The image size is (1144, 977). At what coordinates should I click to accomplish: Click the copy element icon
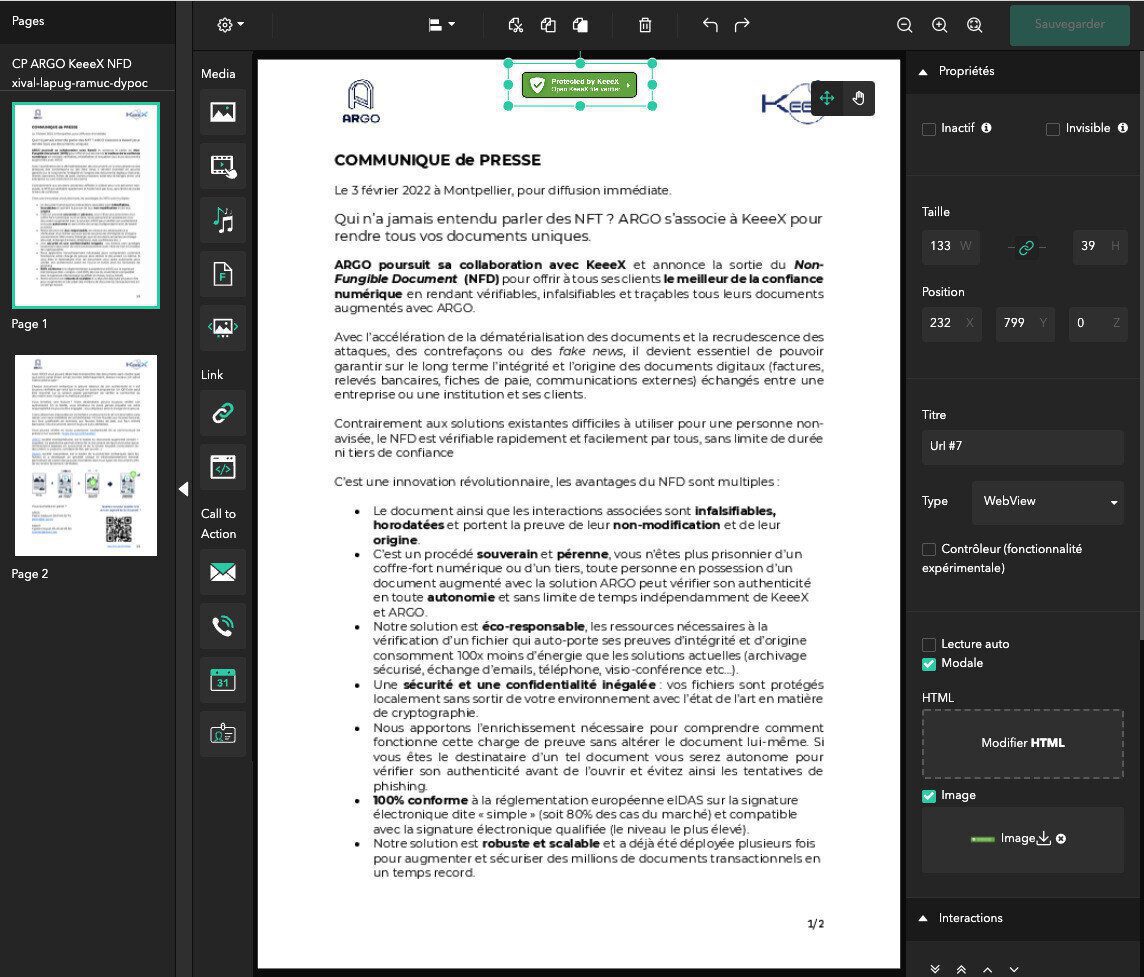coord(548,26)
